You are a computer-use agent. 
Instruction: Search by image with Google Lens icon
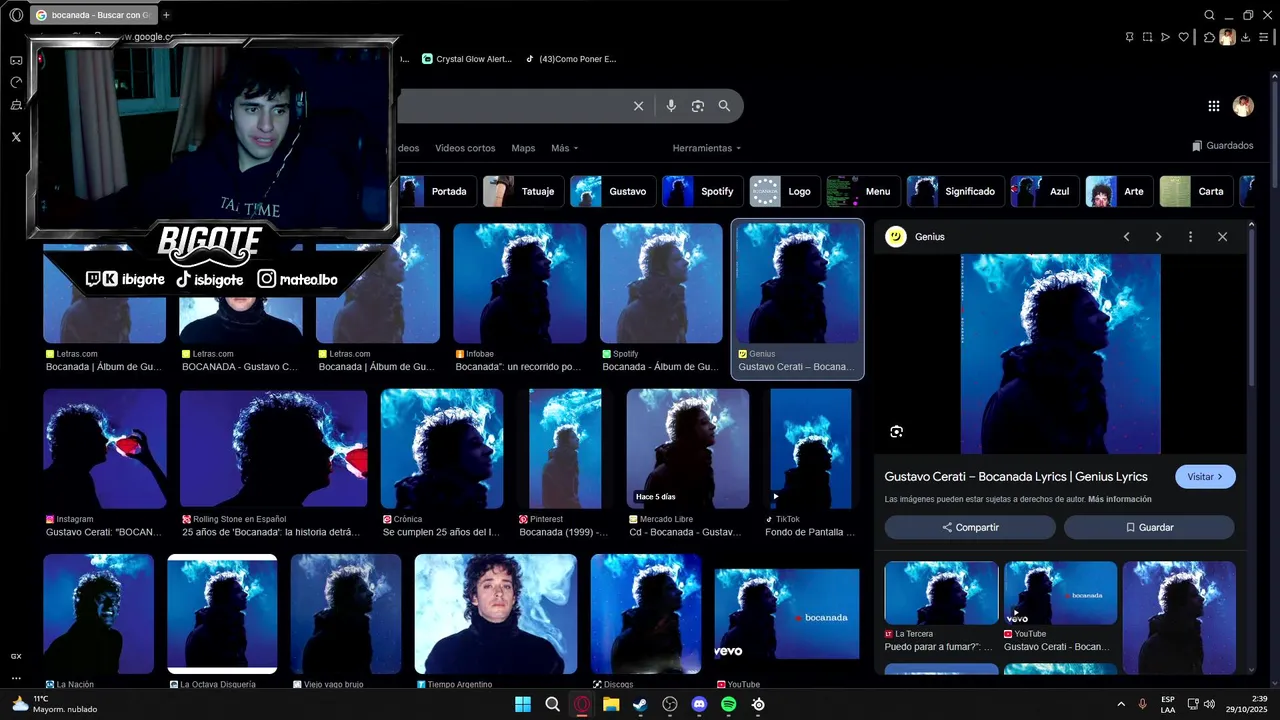(x=698, y=106)
